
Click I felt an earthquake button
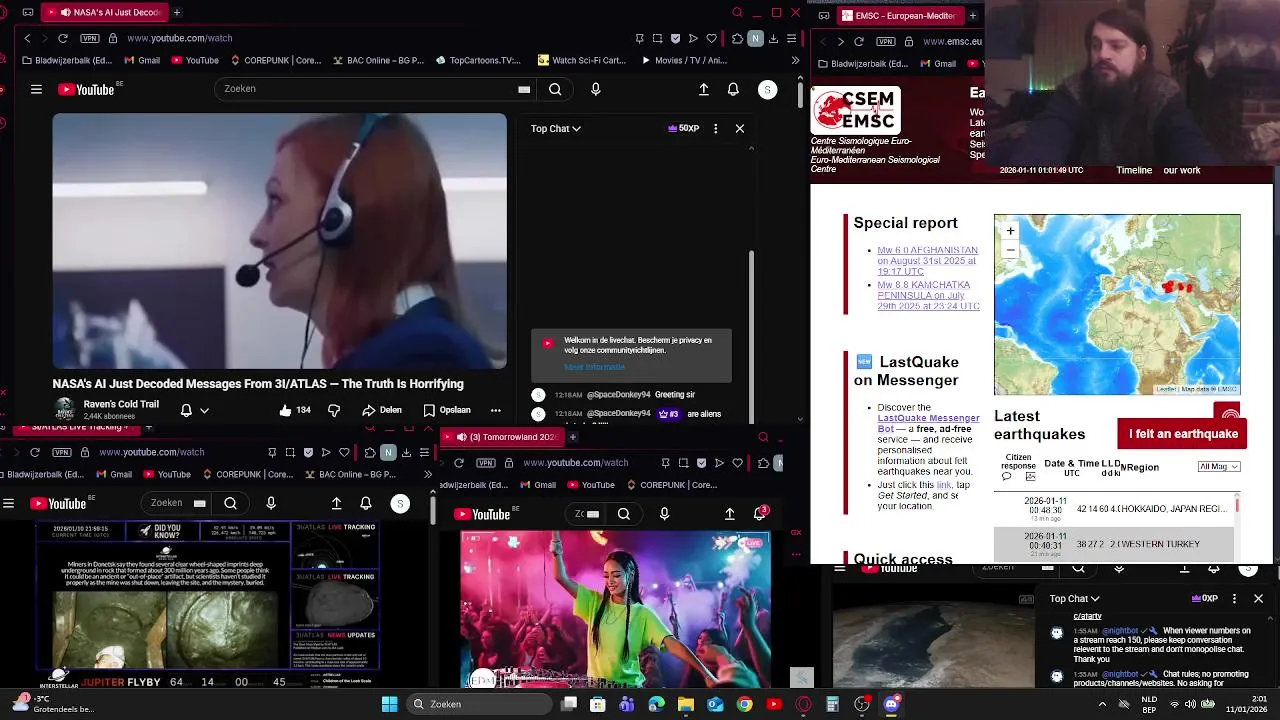pos(1183,434)
